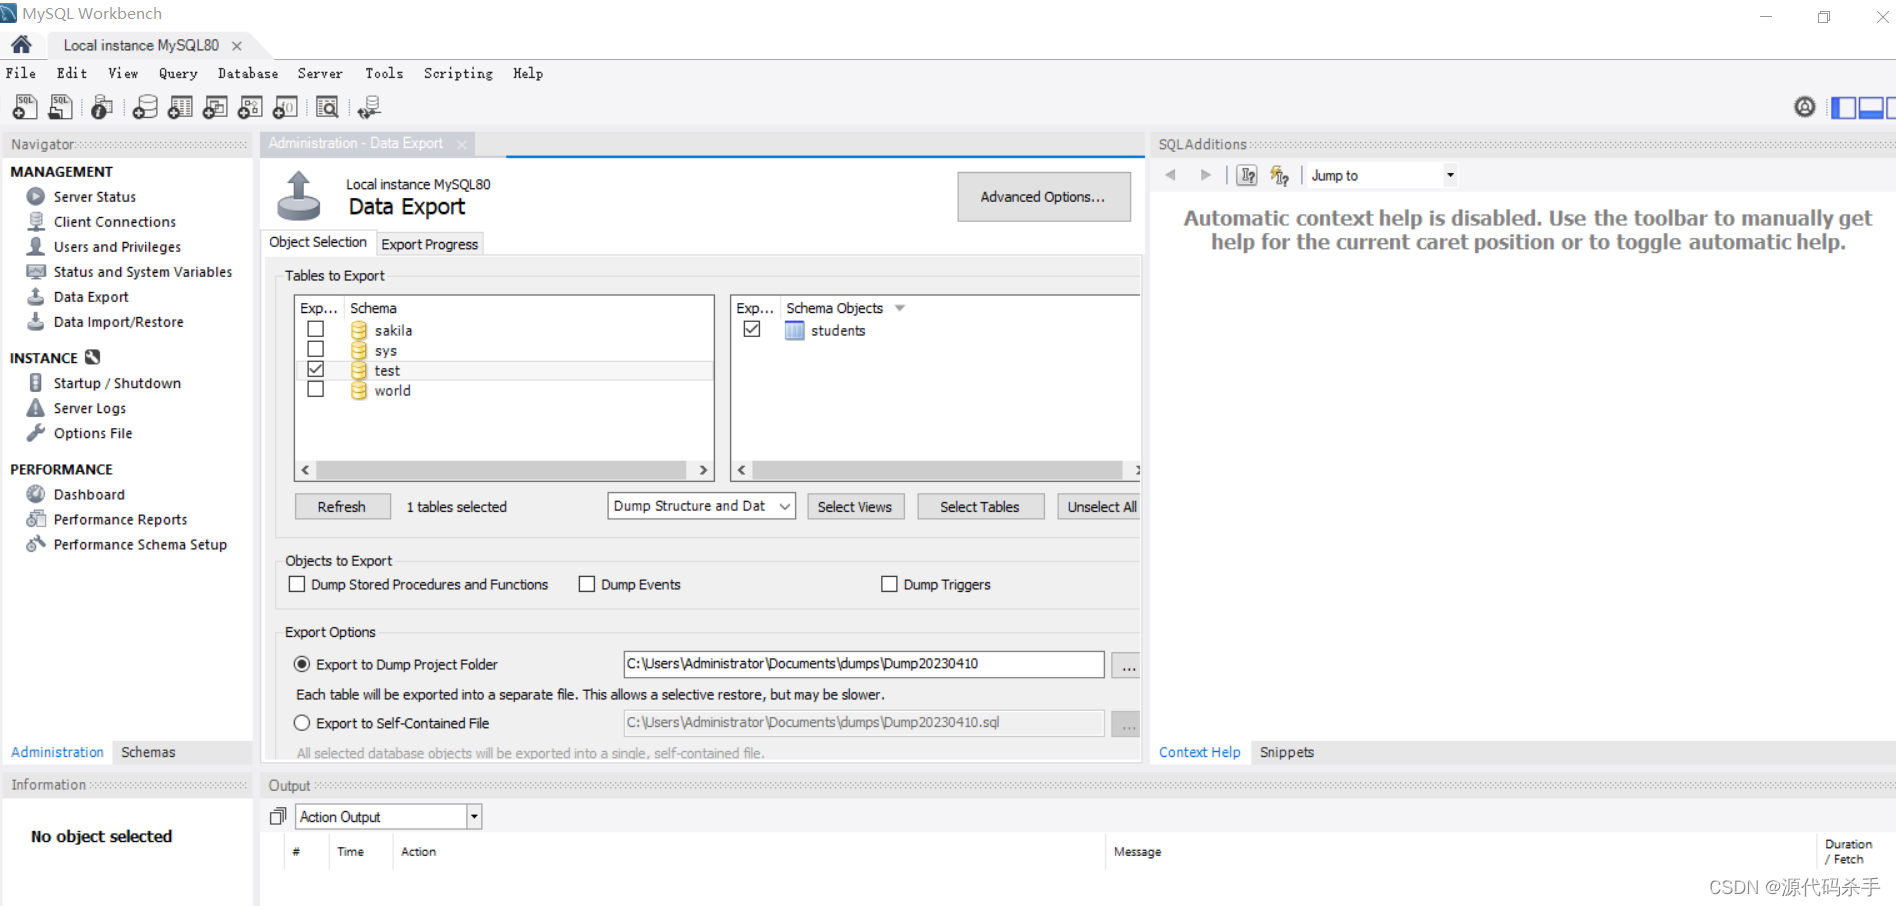1896x906 pixels.
Task: Open a new SQL query tab
Action: (x=24, y=107)
